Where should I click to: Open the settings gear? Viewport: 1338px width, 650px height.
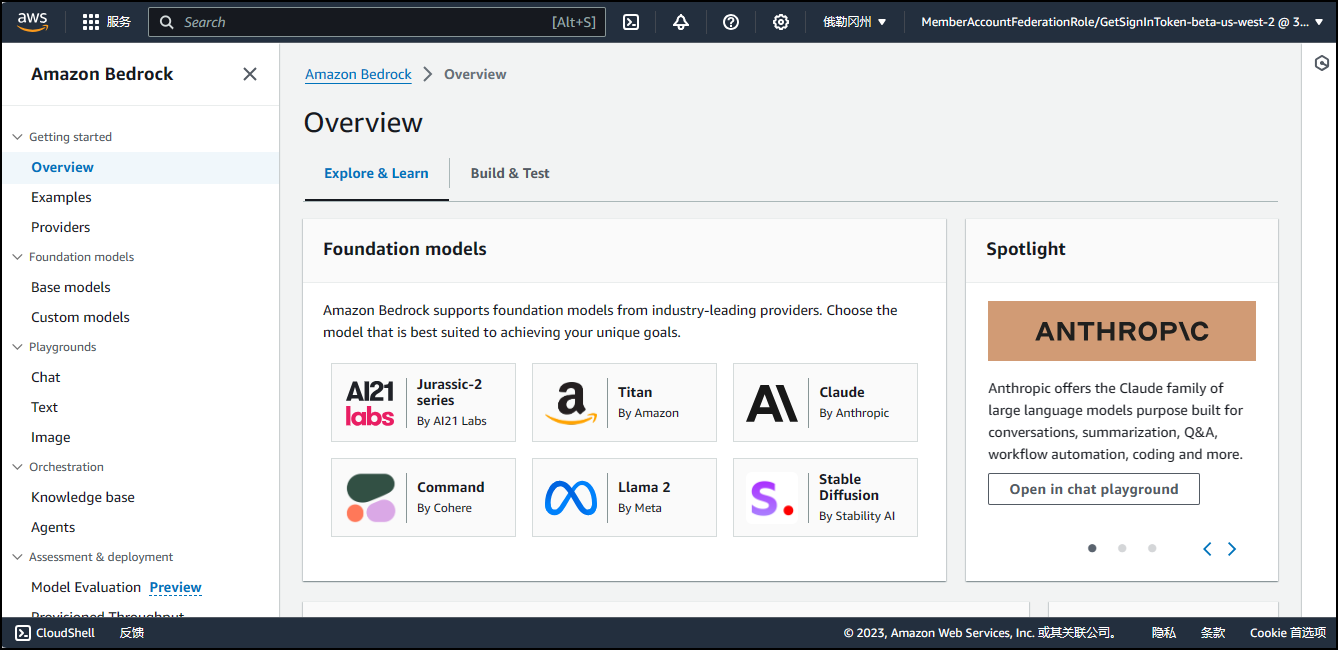781,22
